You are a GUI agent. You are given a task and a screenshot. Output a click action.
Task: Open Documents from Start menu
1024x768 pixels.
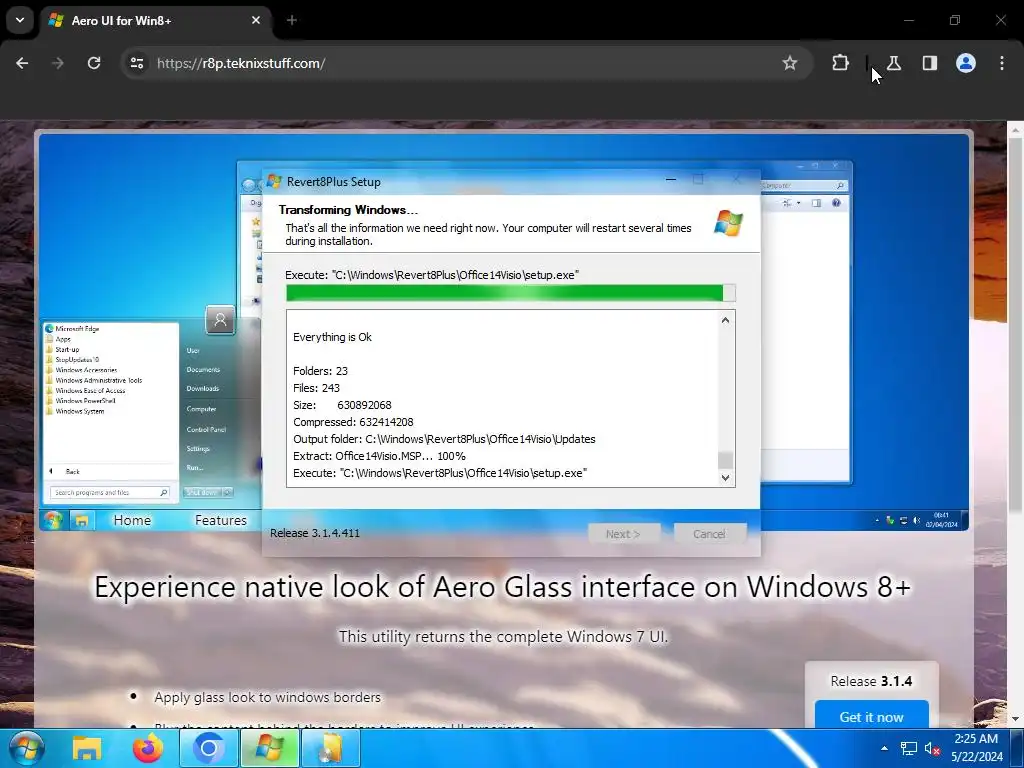(203, 370)
